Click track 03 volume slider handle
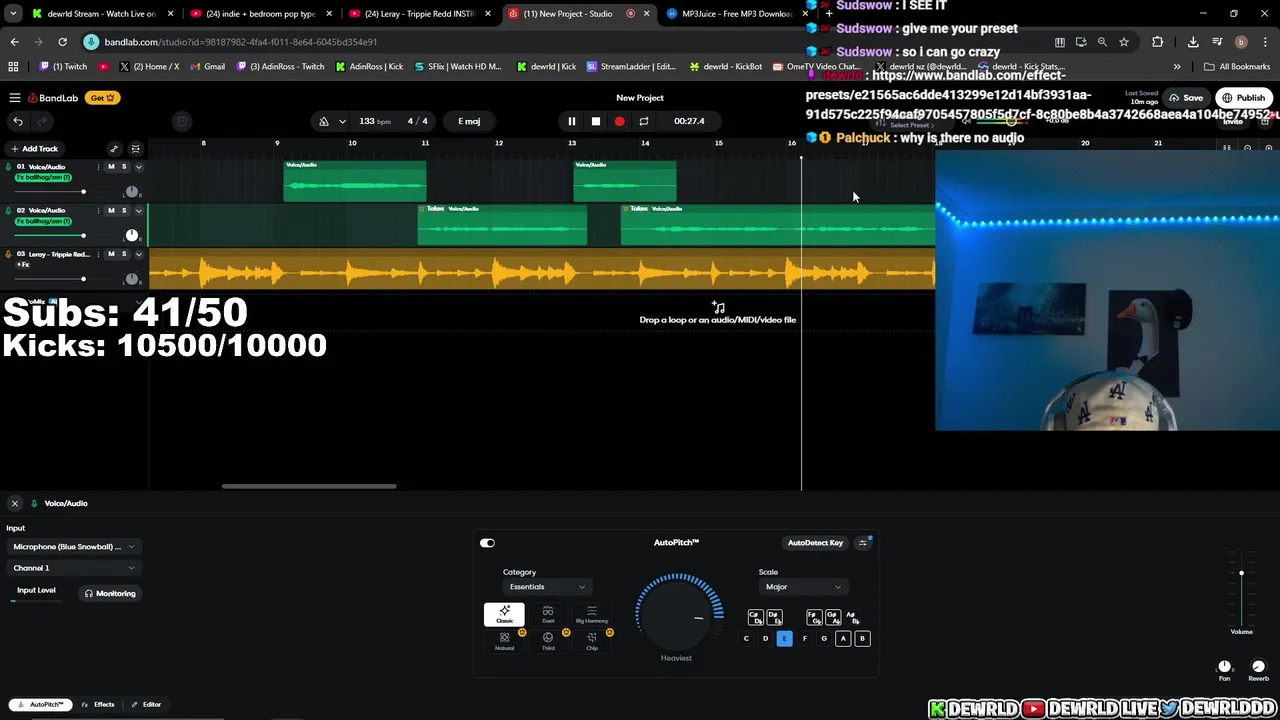Viewport: 1280px width, 720px height. pyautogui.click(x=84, y=279)
